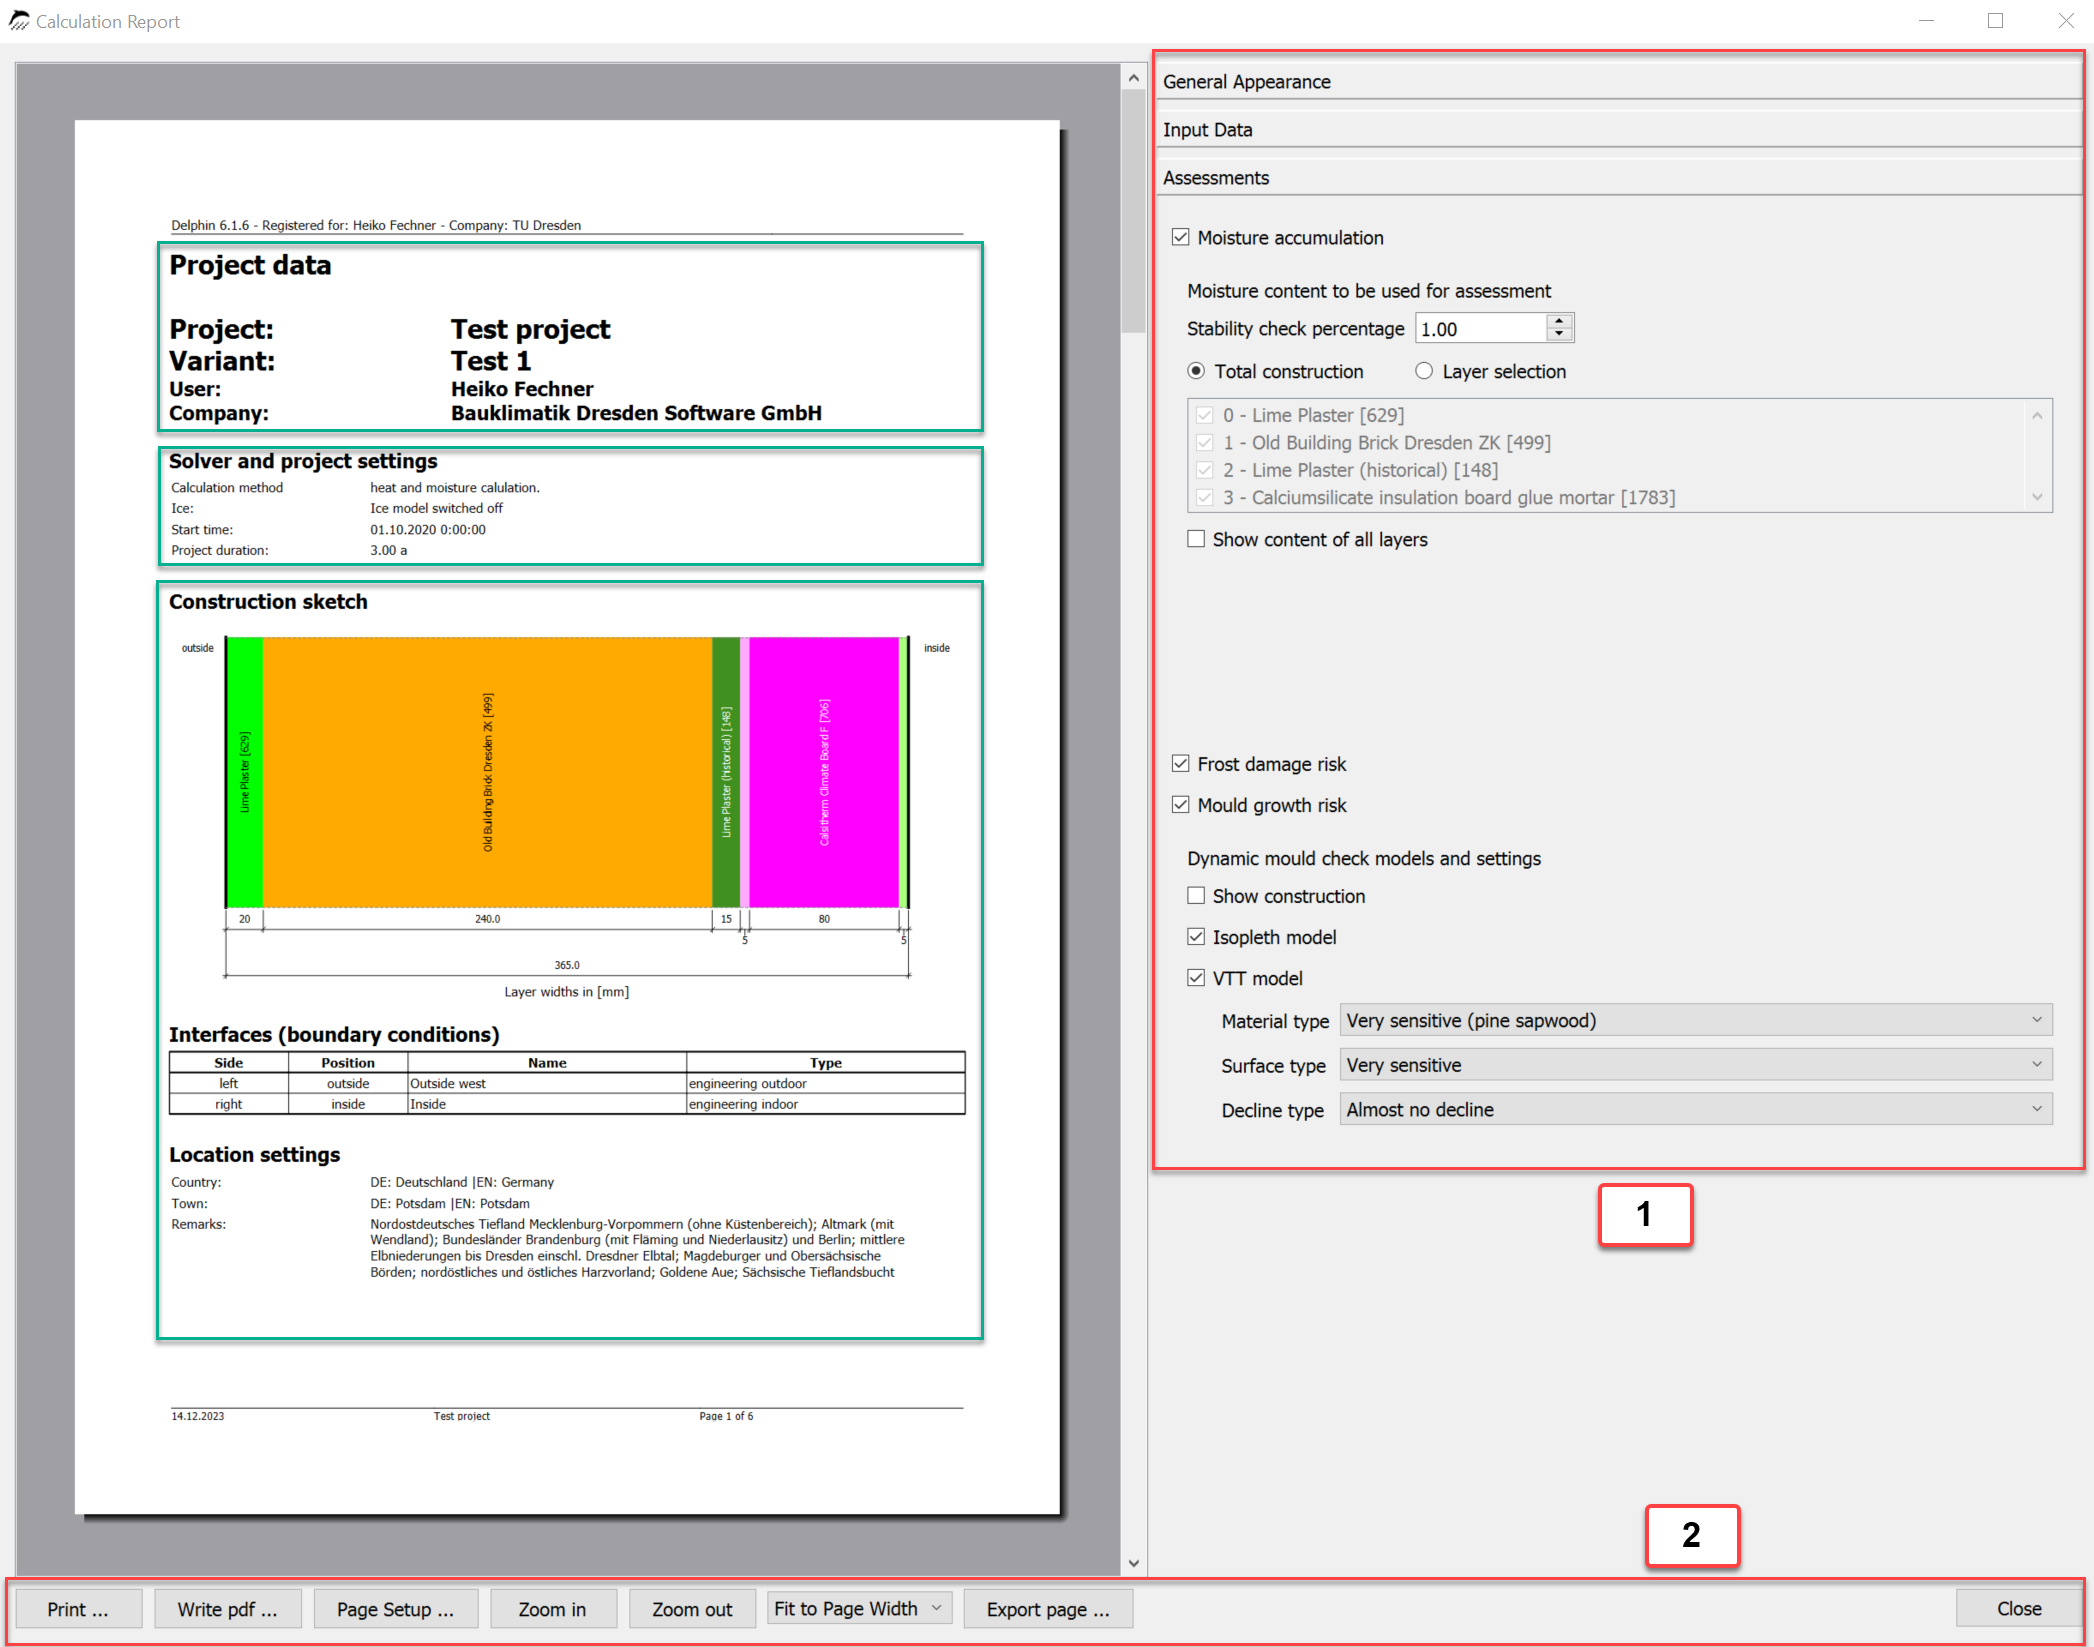Click the Export page ... button
The height and width of the screenshot is (1647, 2094).
tap(1047, 1609)
